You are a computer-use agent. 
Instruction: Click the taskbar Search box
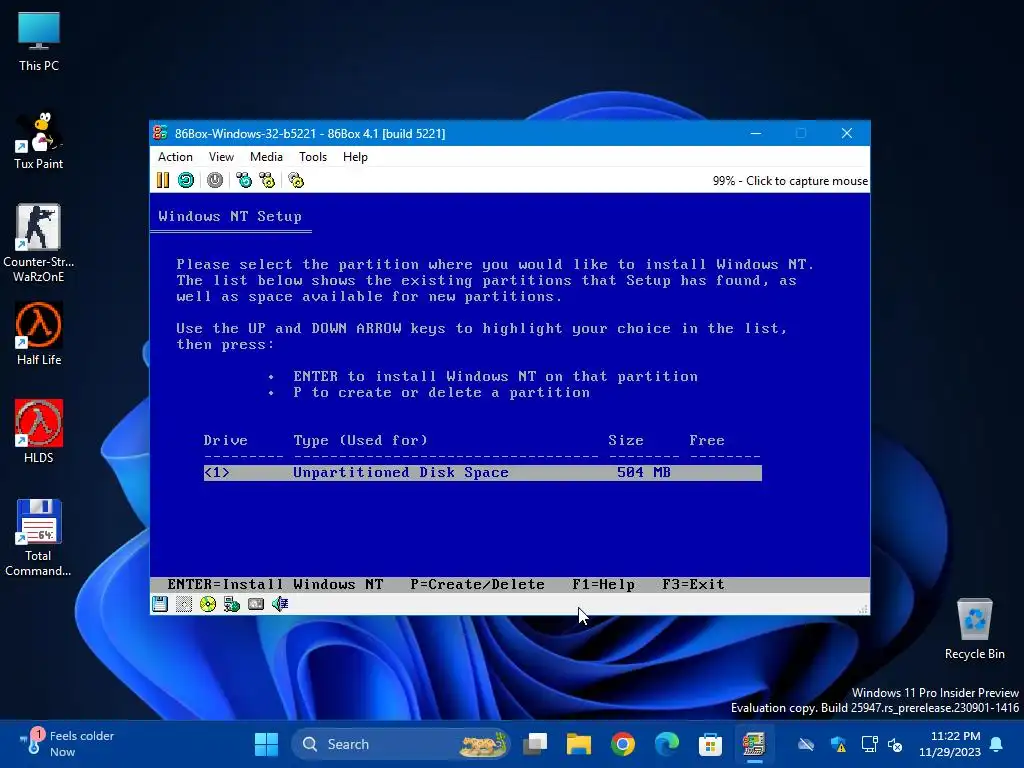point(400,744)
